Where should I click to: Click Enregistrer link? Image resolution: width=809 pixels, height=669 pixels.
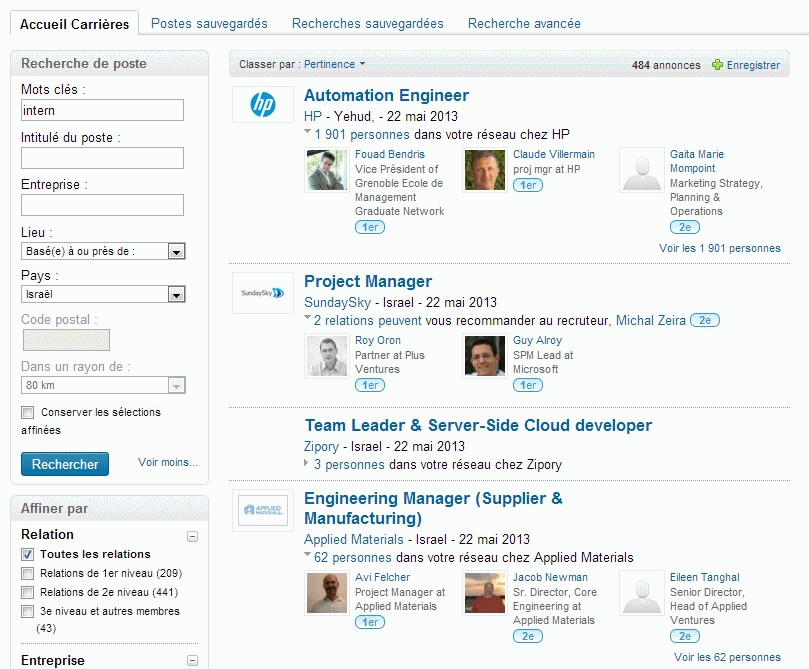[753, 65]
